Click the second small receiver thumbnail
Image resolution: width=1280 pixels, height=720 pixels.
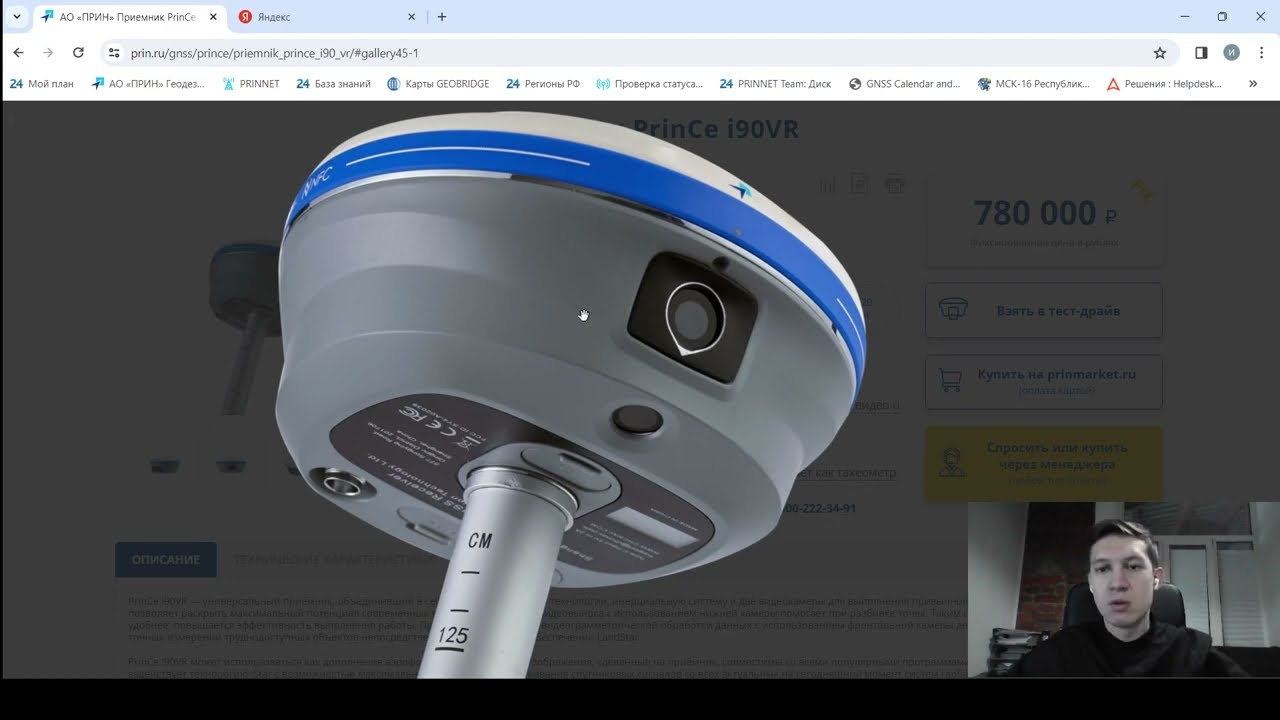click(x=231, y=465)
